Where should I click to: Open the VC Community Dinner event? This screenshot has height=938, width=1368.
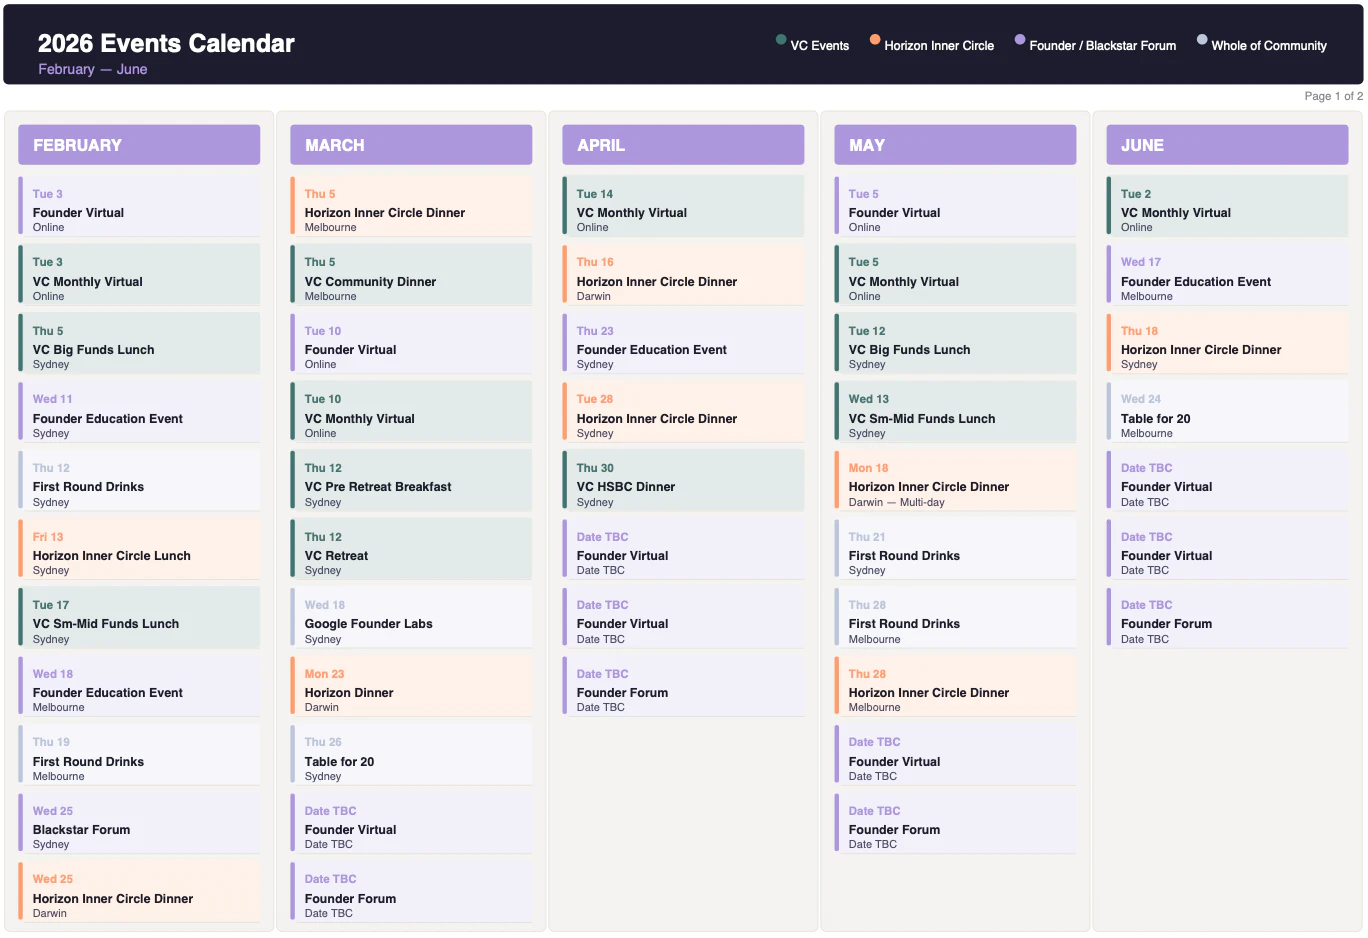(411, 279)
